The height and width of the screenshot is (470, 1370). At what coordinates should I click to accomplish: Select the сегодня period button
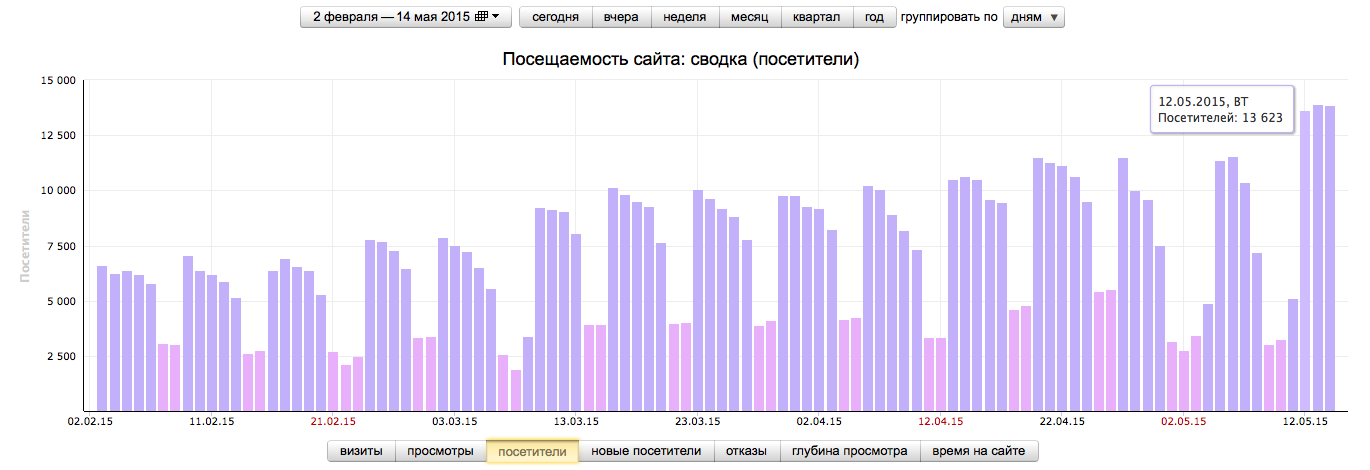pyautogui.click(x=556, y=17)
